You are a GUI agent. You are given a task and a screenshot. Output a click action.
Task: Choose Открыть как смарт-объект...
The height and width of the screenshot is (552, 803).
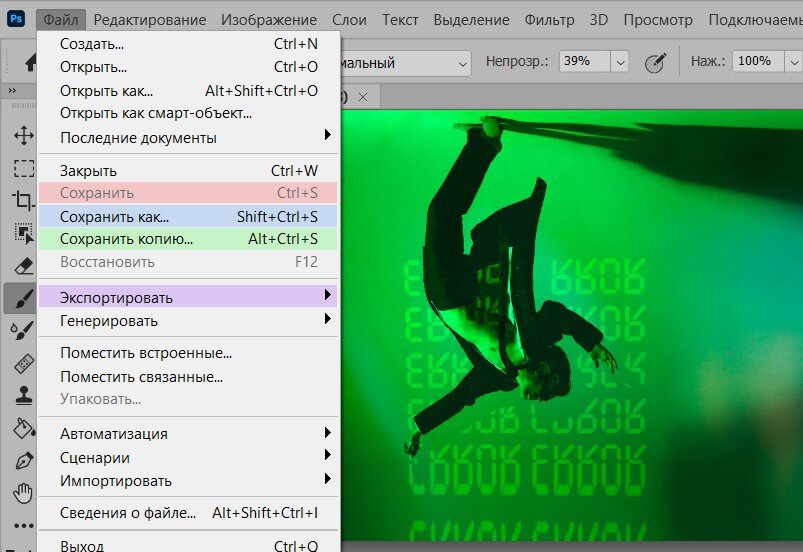coord(188,113)
